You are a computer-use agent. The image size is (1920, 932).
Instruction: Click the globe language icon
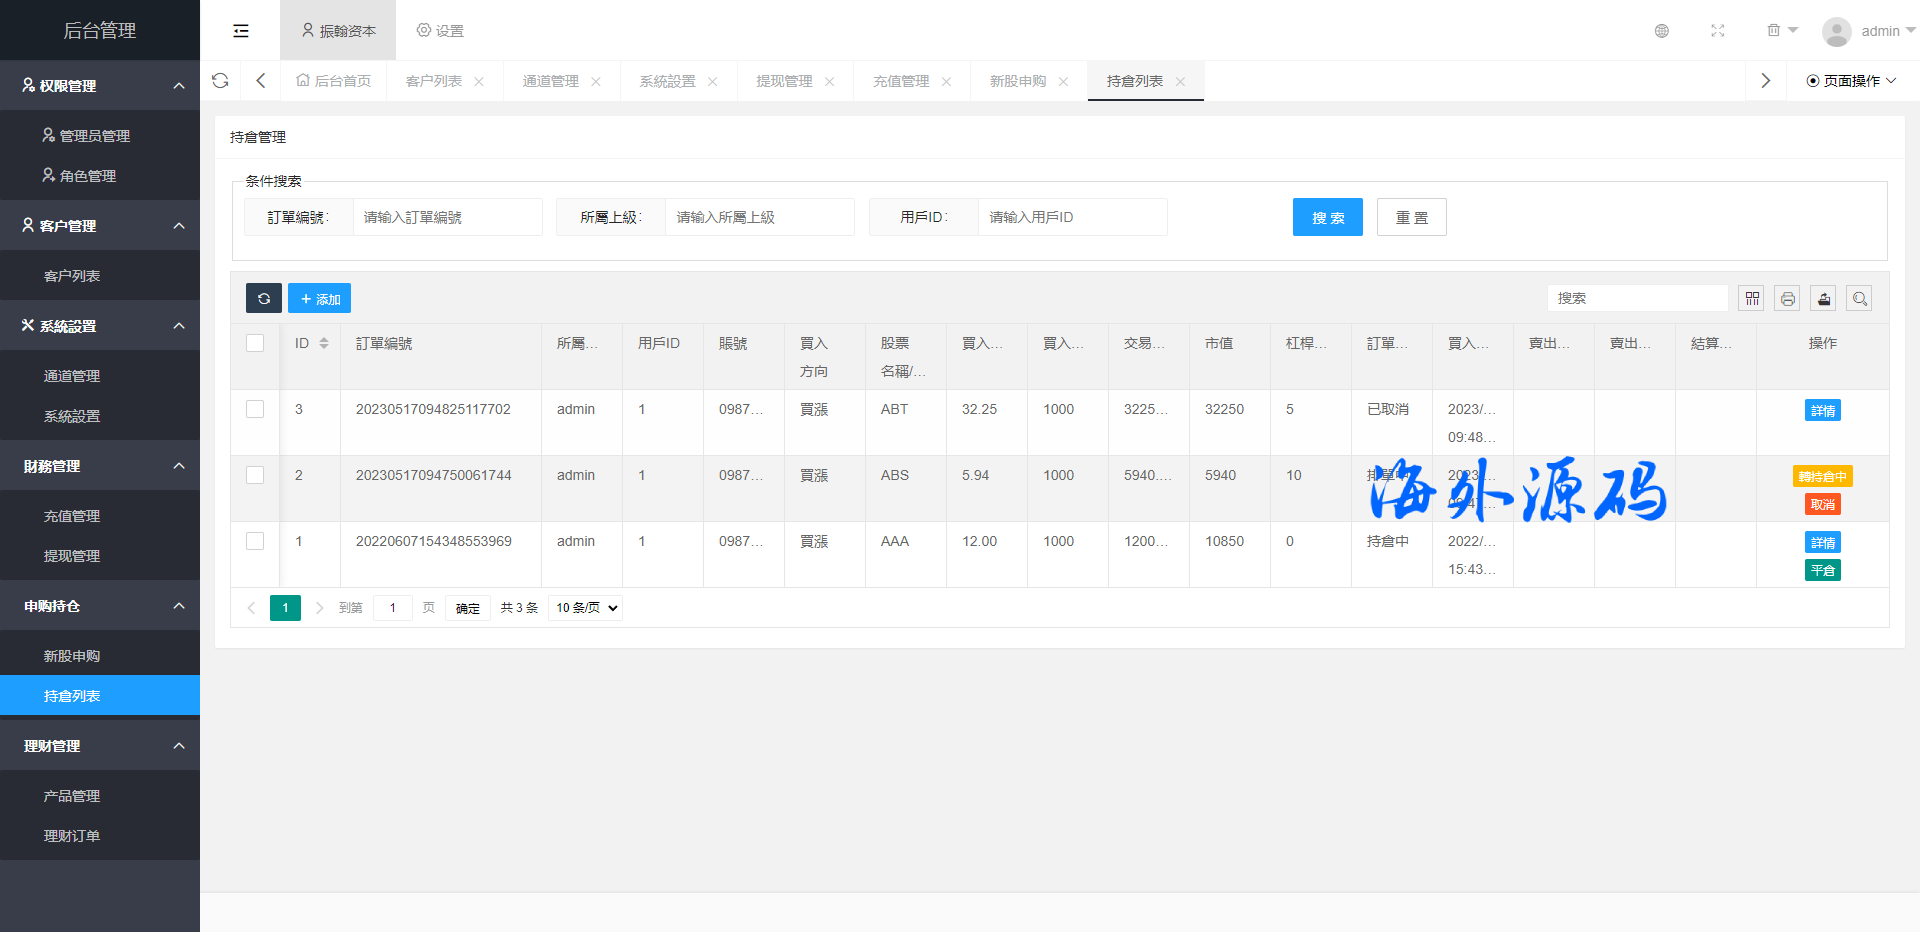click(x=1662, y=31)
